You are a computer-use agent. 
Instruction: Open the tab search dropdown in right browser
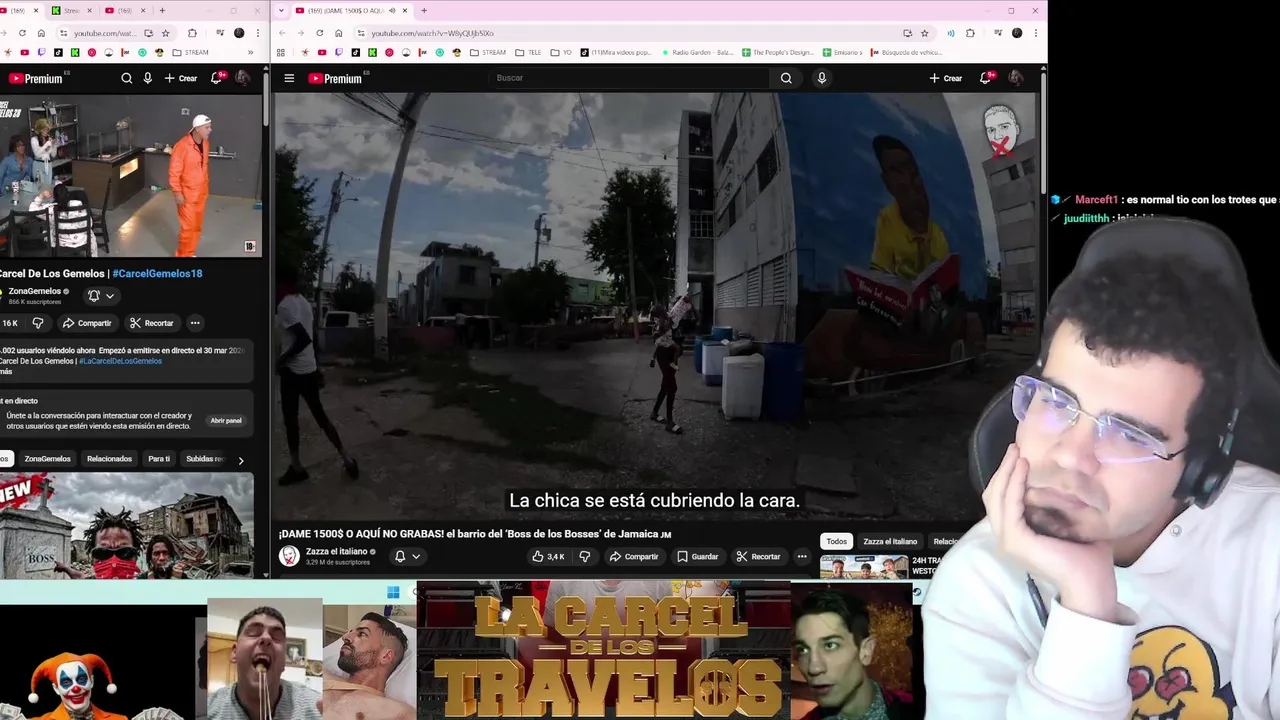tap(281, 11)
